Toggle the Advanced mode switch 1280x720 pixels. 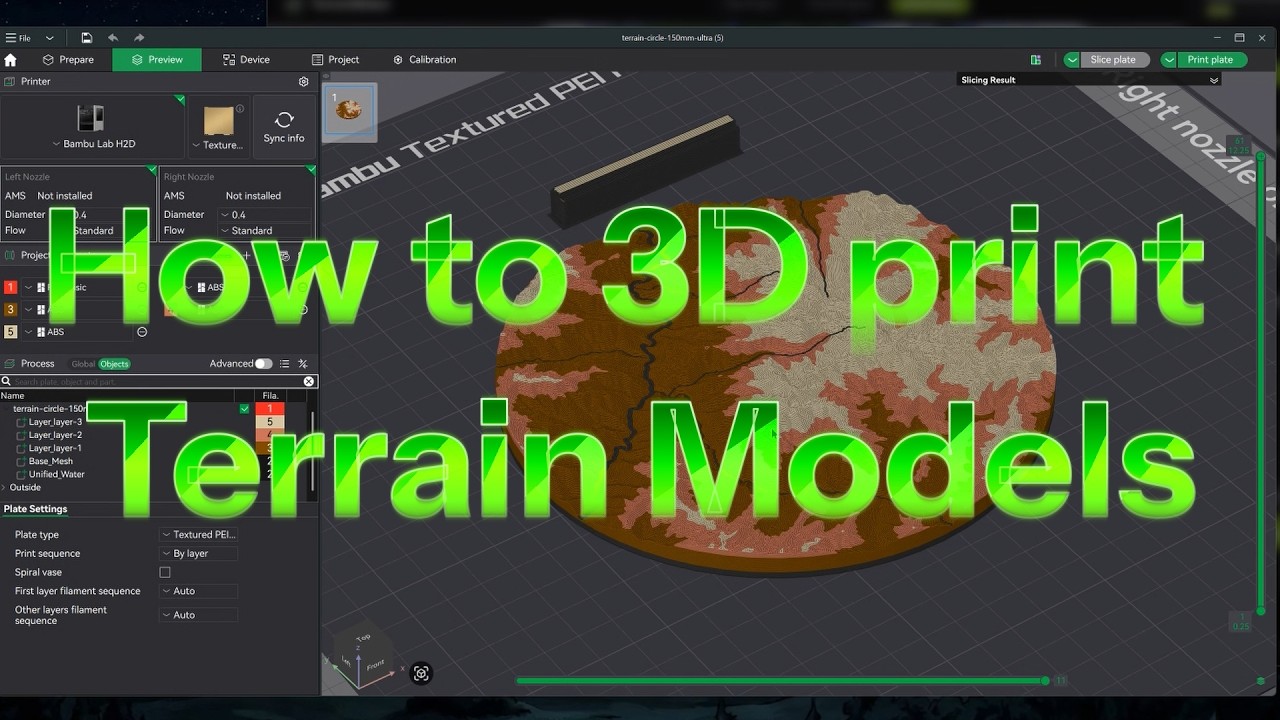[x=263, y=364]
